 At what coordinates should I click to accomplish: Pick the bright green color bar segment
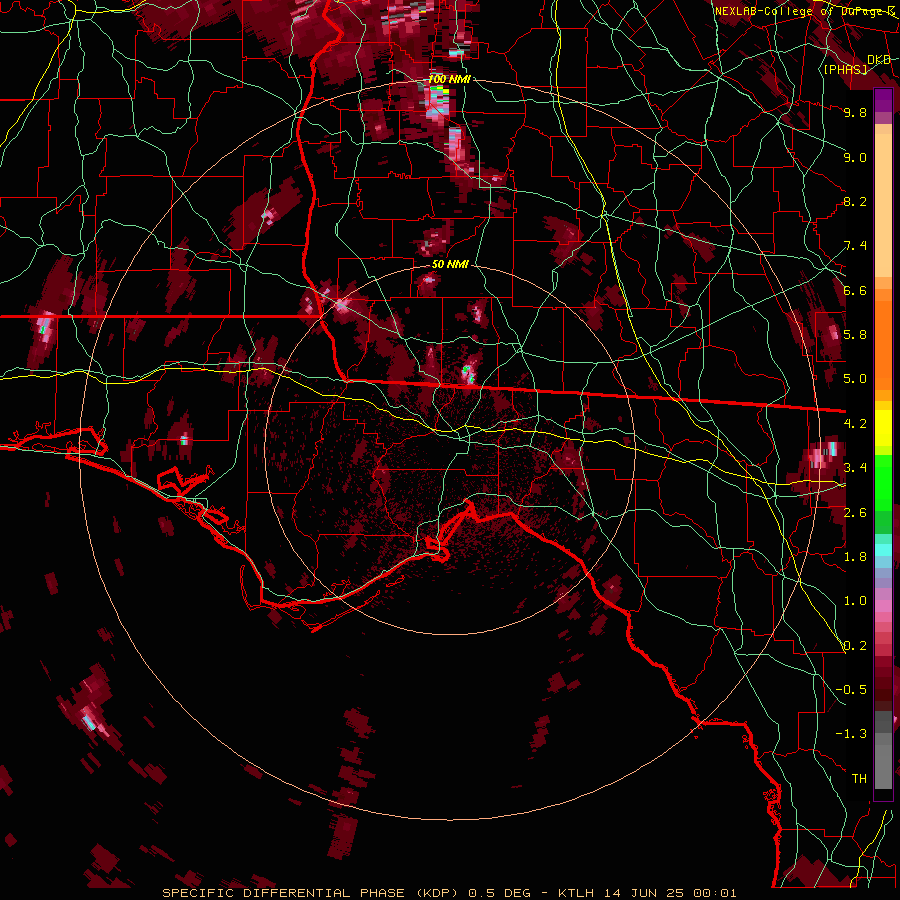point(883,482)
